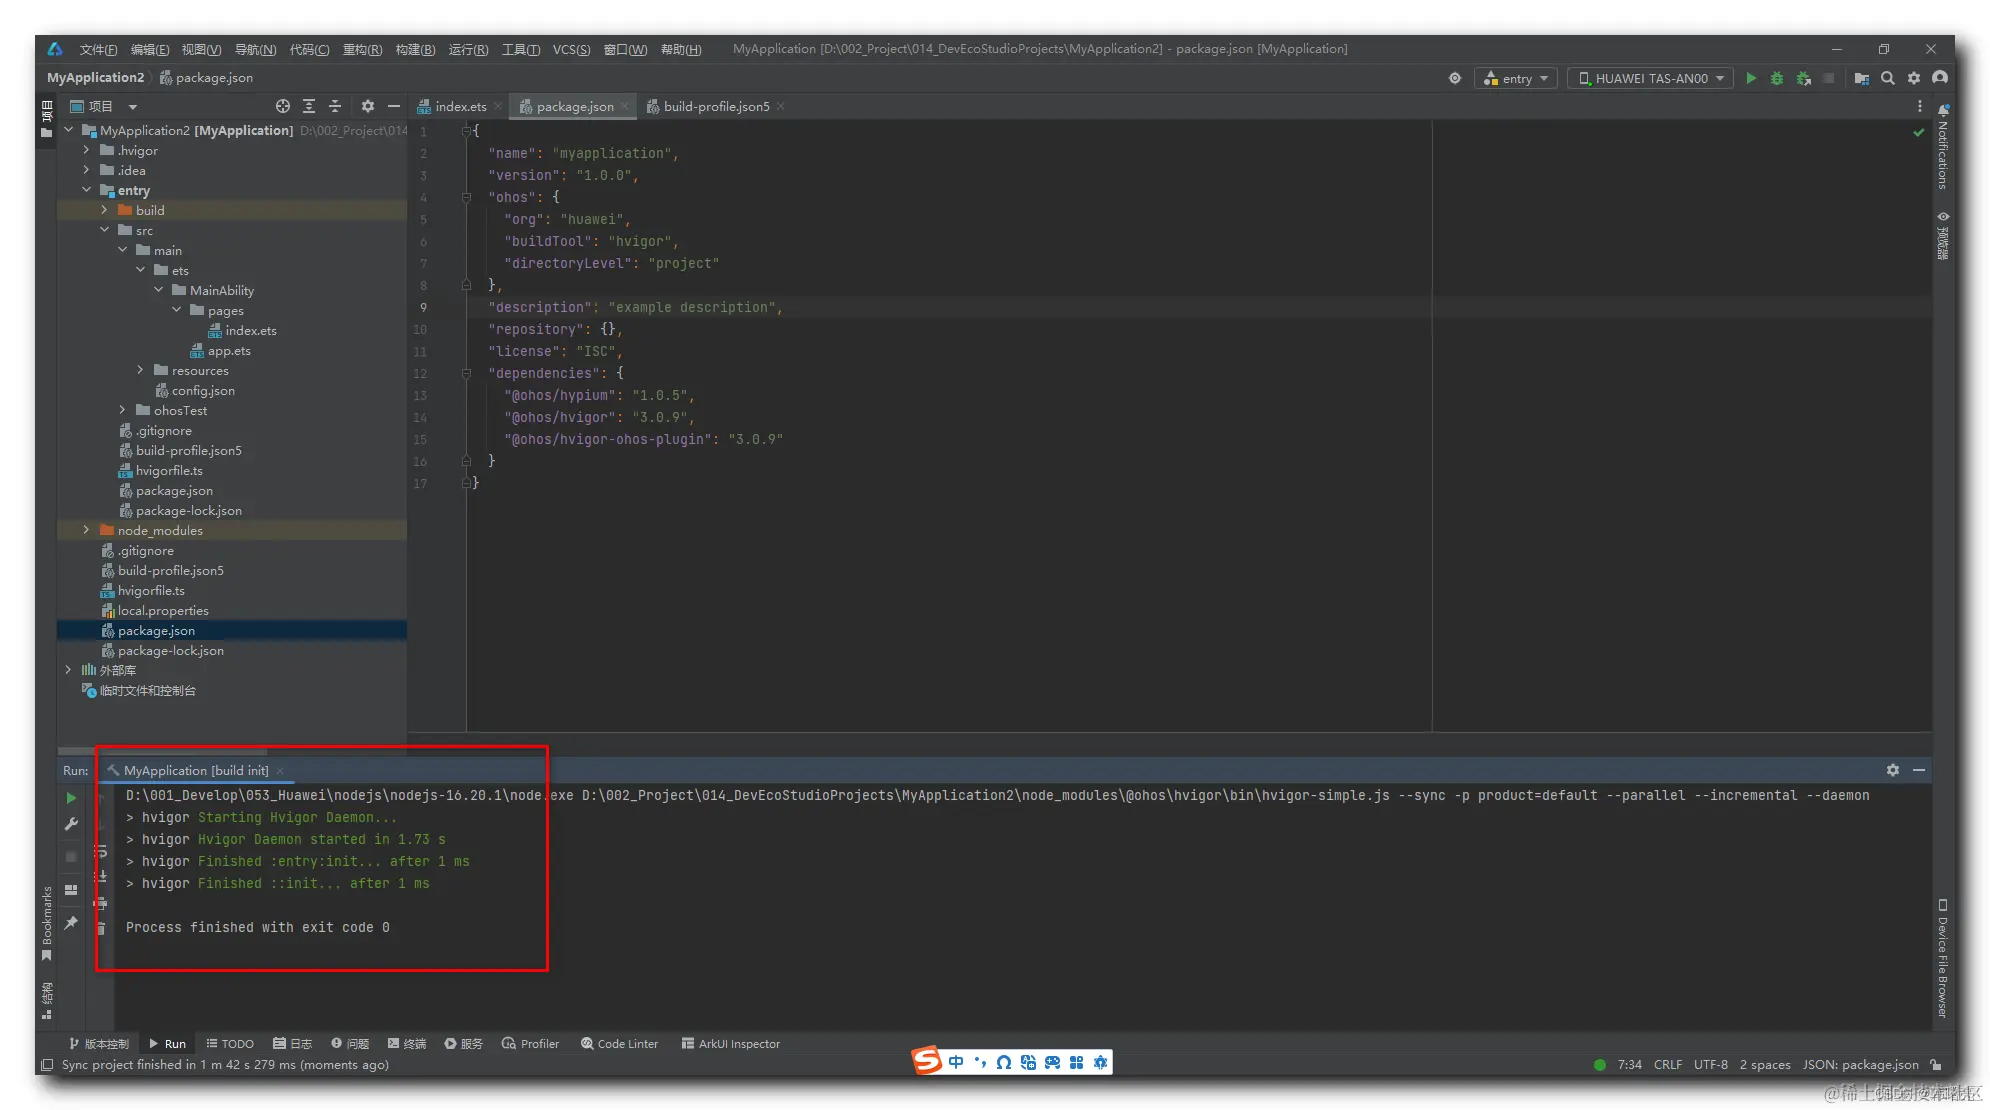The width and height of the screenshot is (1990, 1110).
Task: Toggle read-only lock icon in status bar
Action: pyautogui.click(x=1937, y=1065)
